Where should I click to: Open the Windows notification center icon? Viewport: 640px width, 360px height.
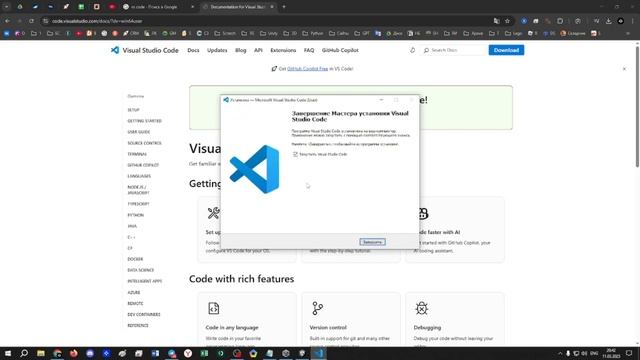629,353
